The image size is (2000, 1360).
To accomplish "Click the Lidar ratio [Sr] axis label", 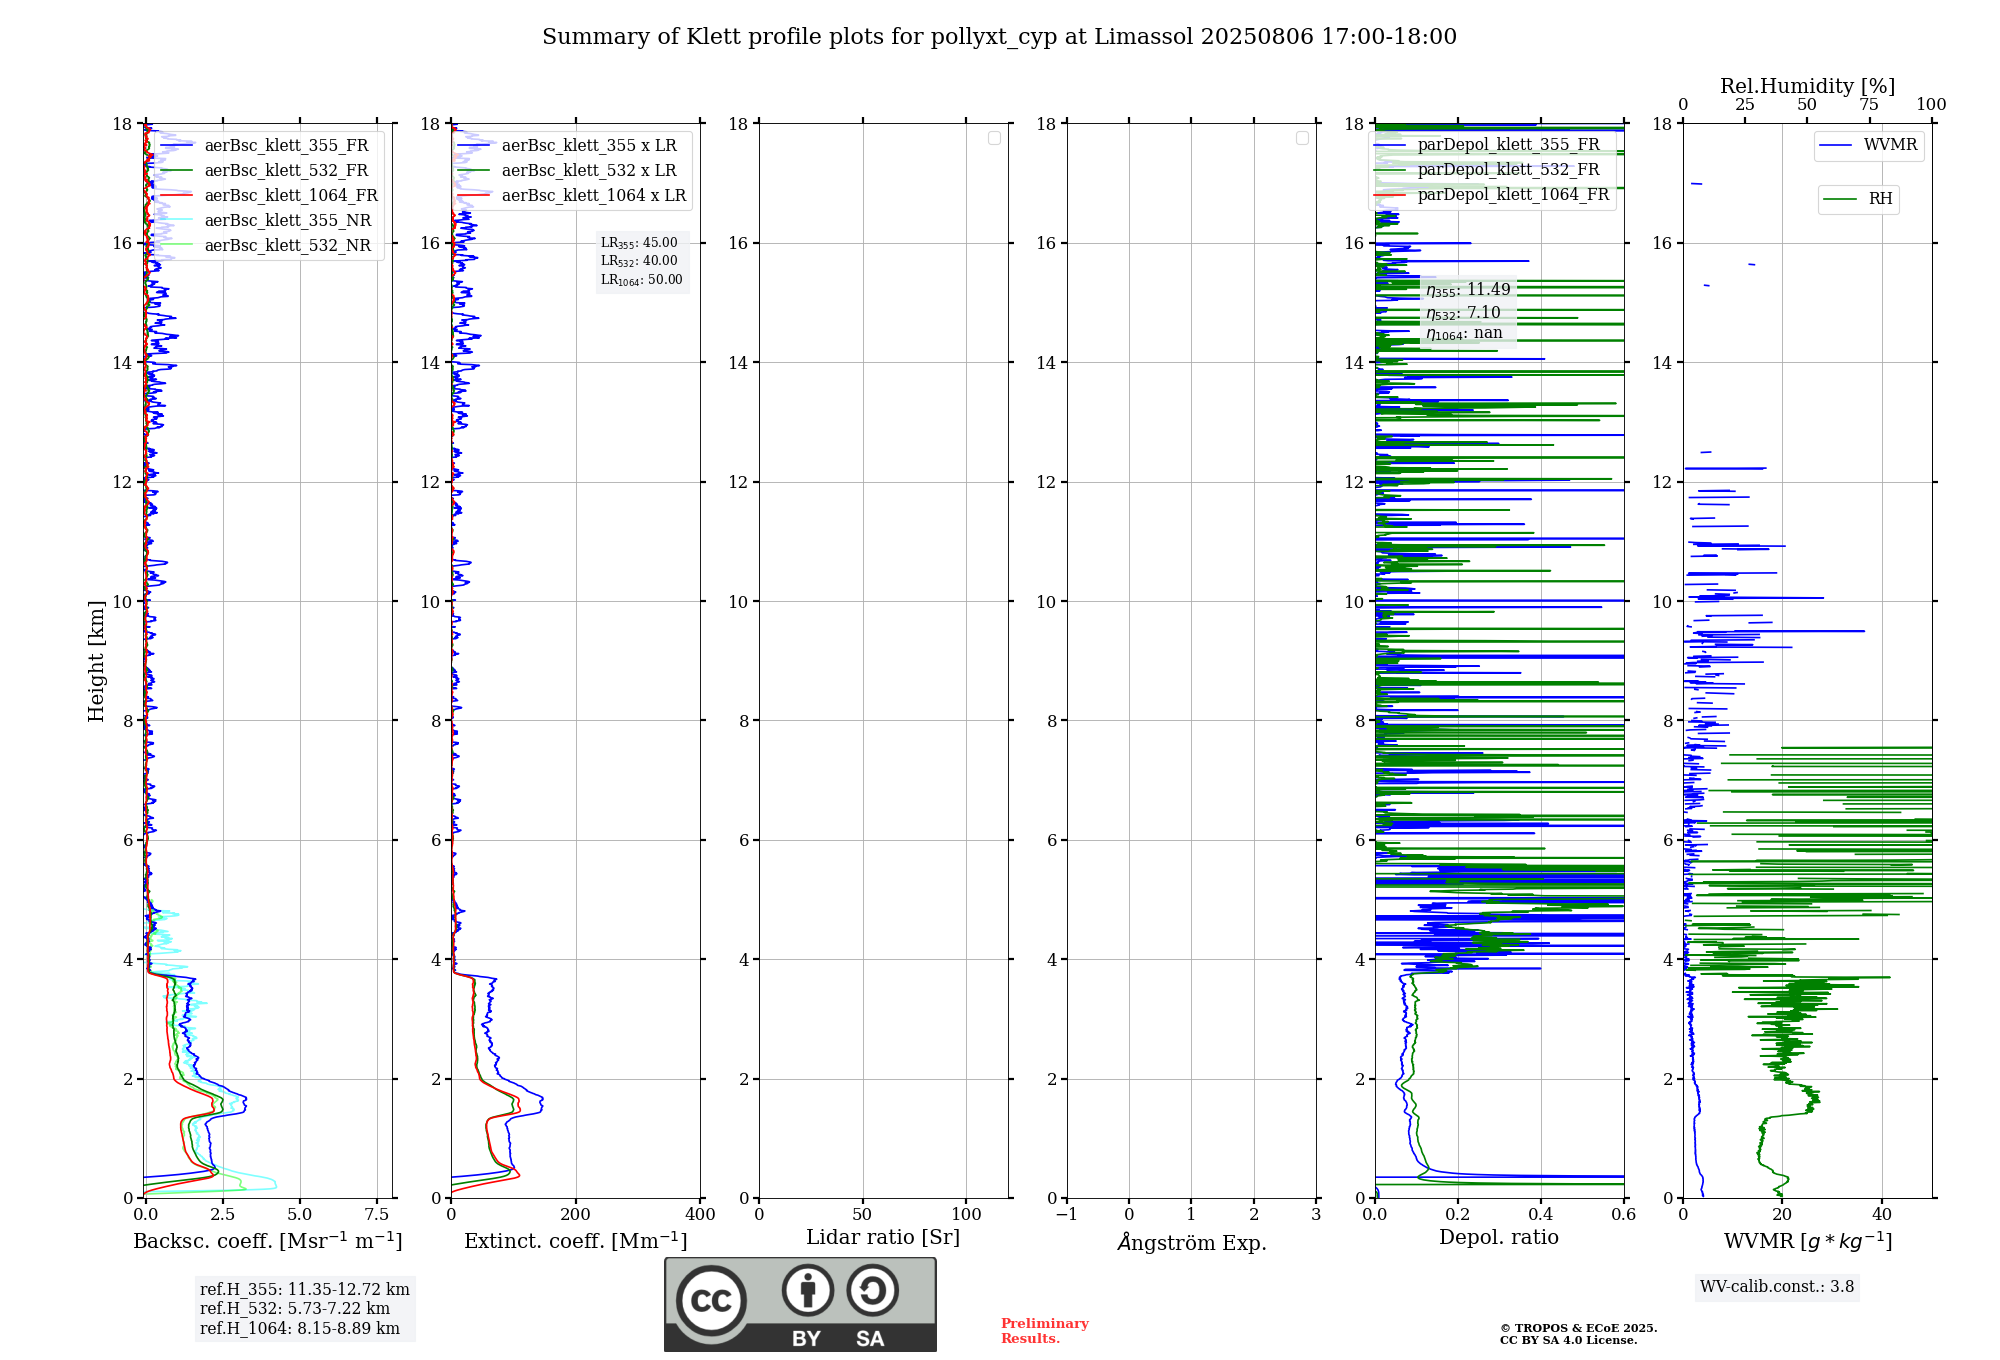I will (883, 1238).
